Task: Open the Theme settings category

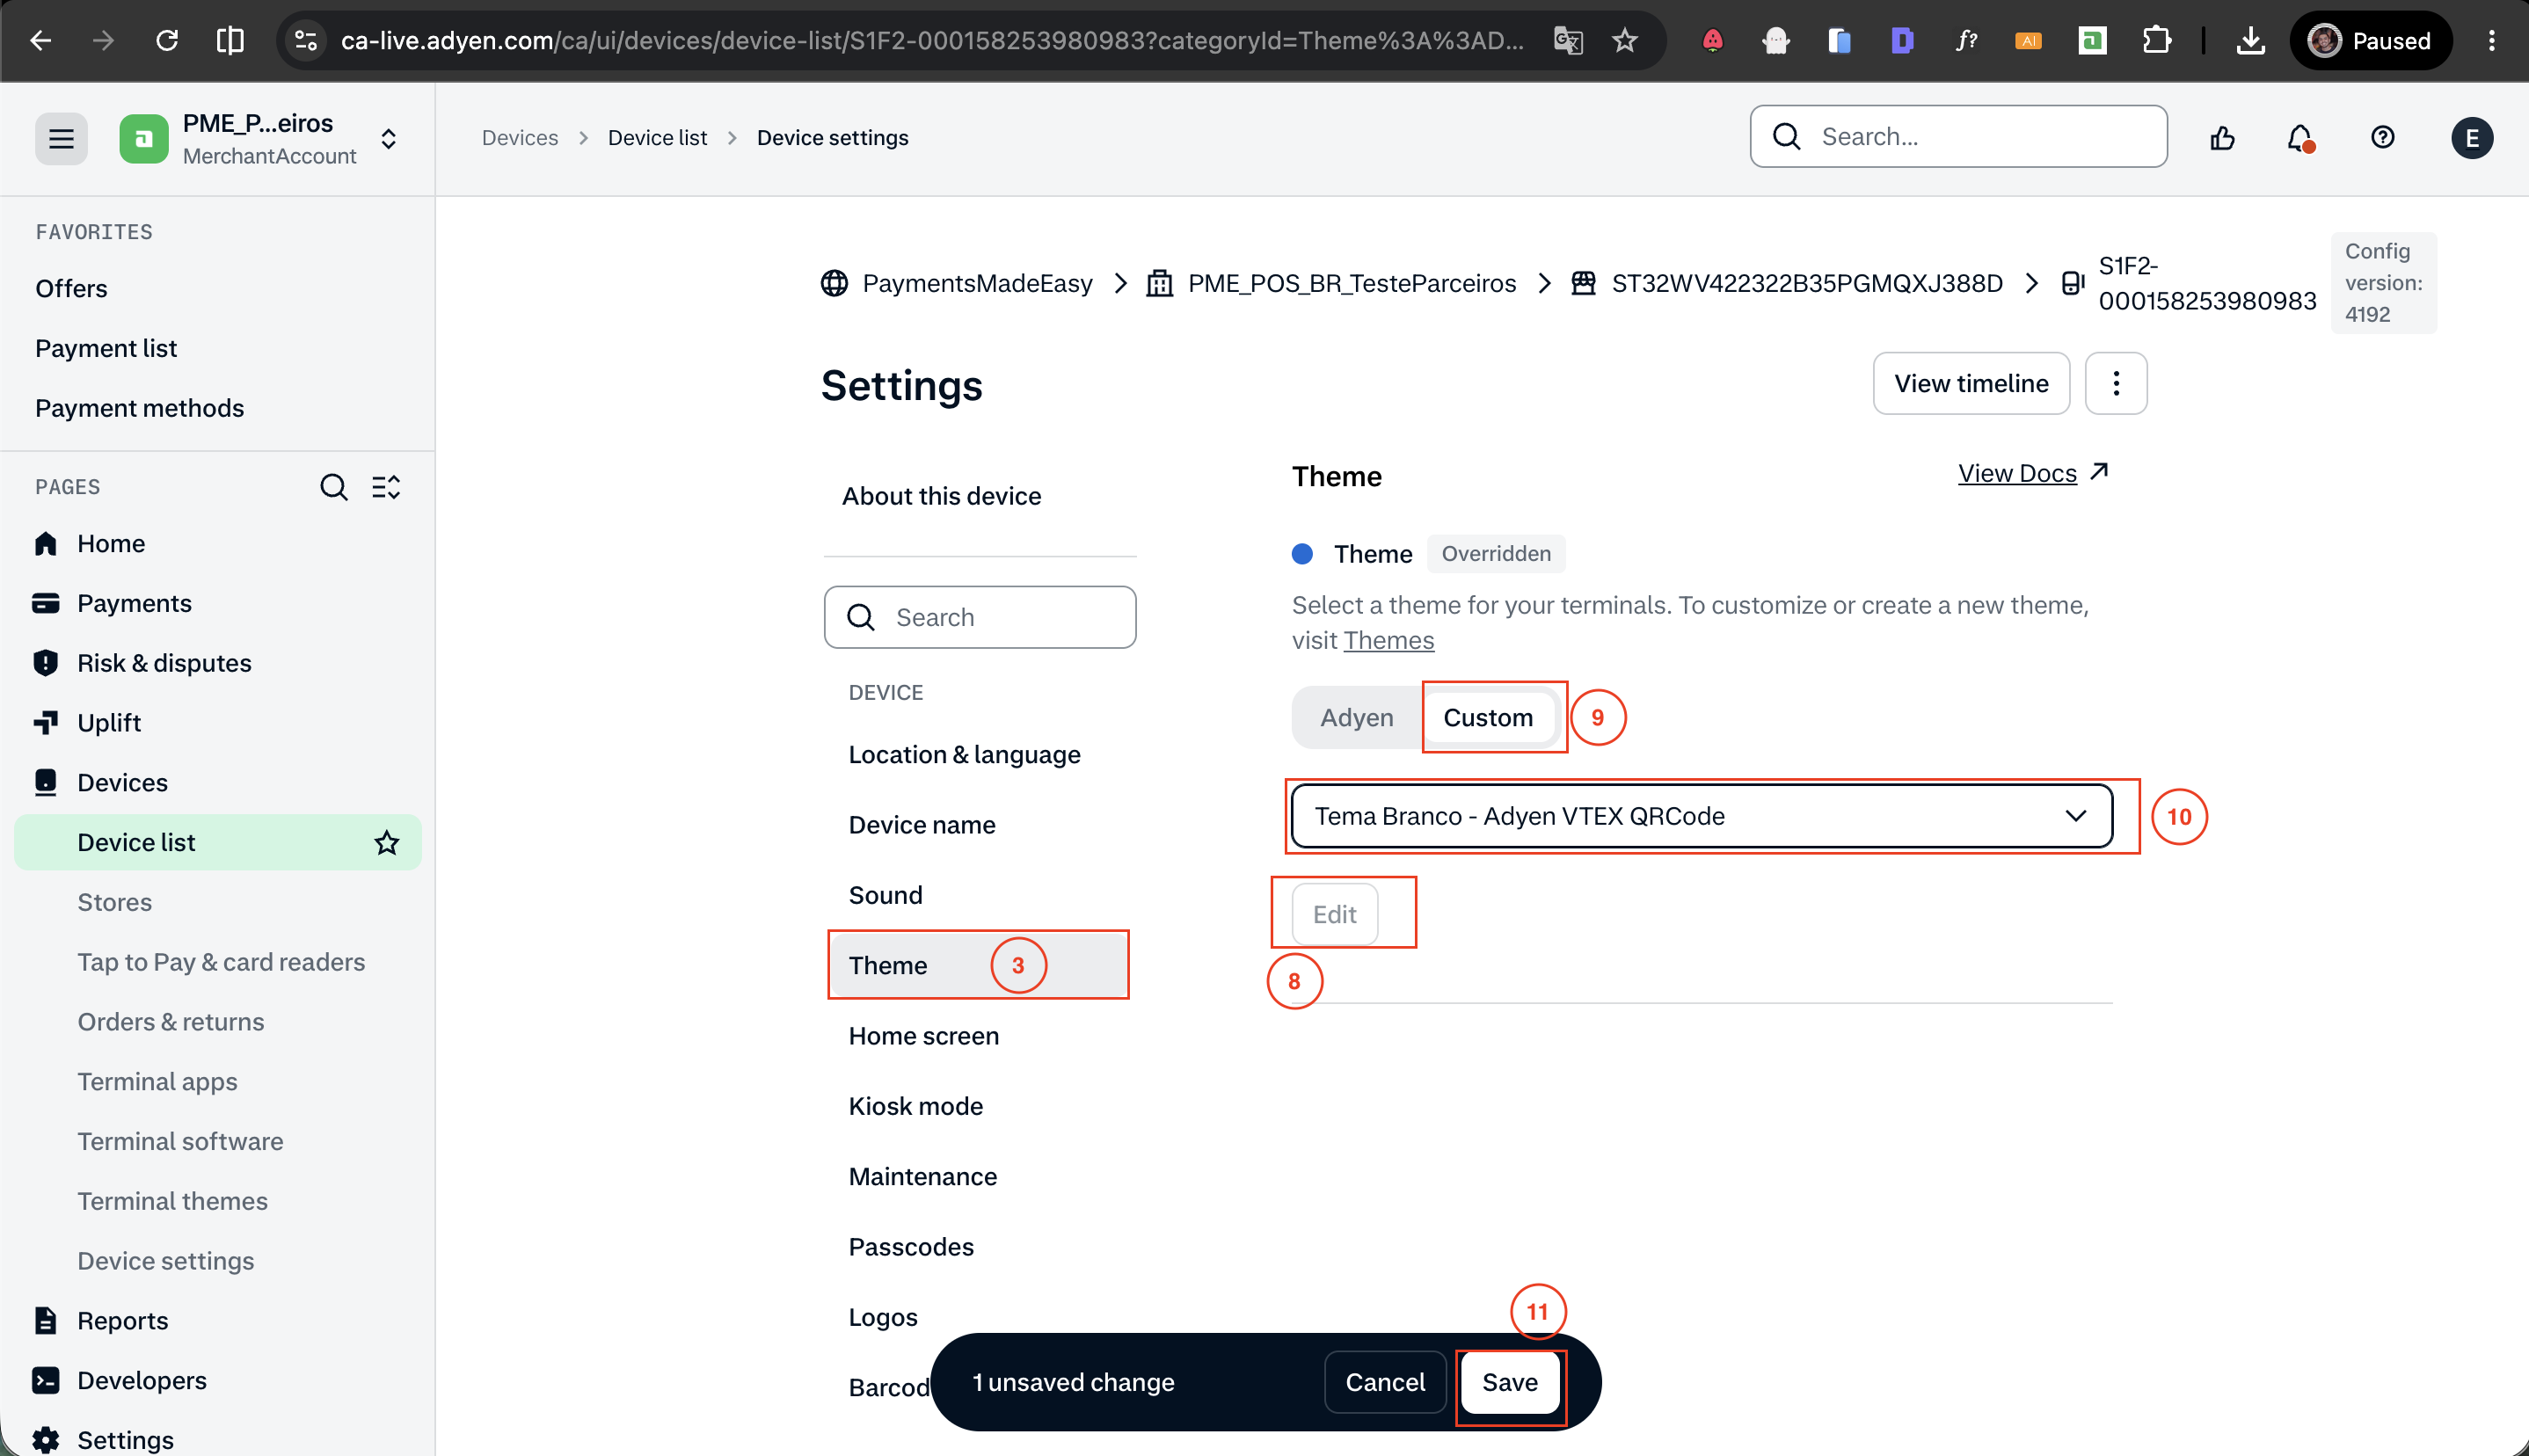Action: pyautogui.click(x=979, y=965)
